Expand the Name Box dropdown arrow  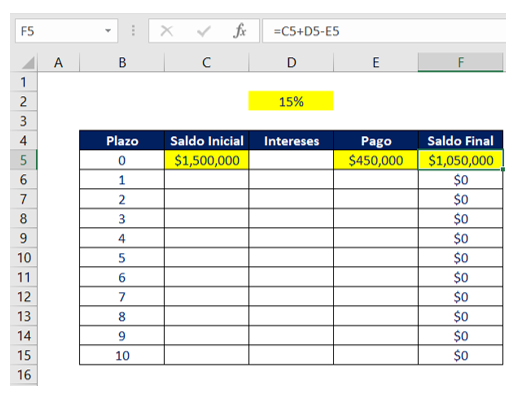[108, 31]
